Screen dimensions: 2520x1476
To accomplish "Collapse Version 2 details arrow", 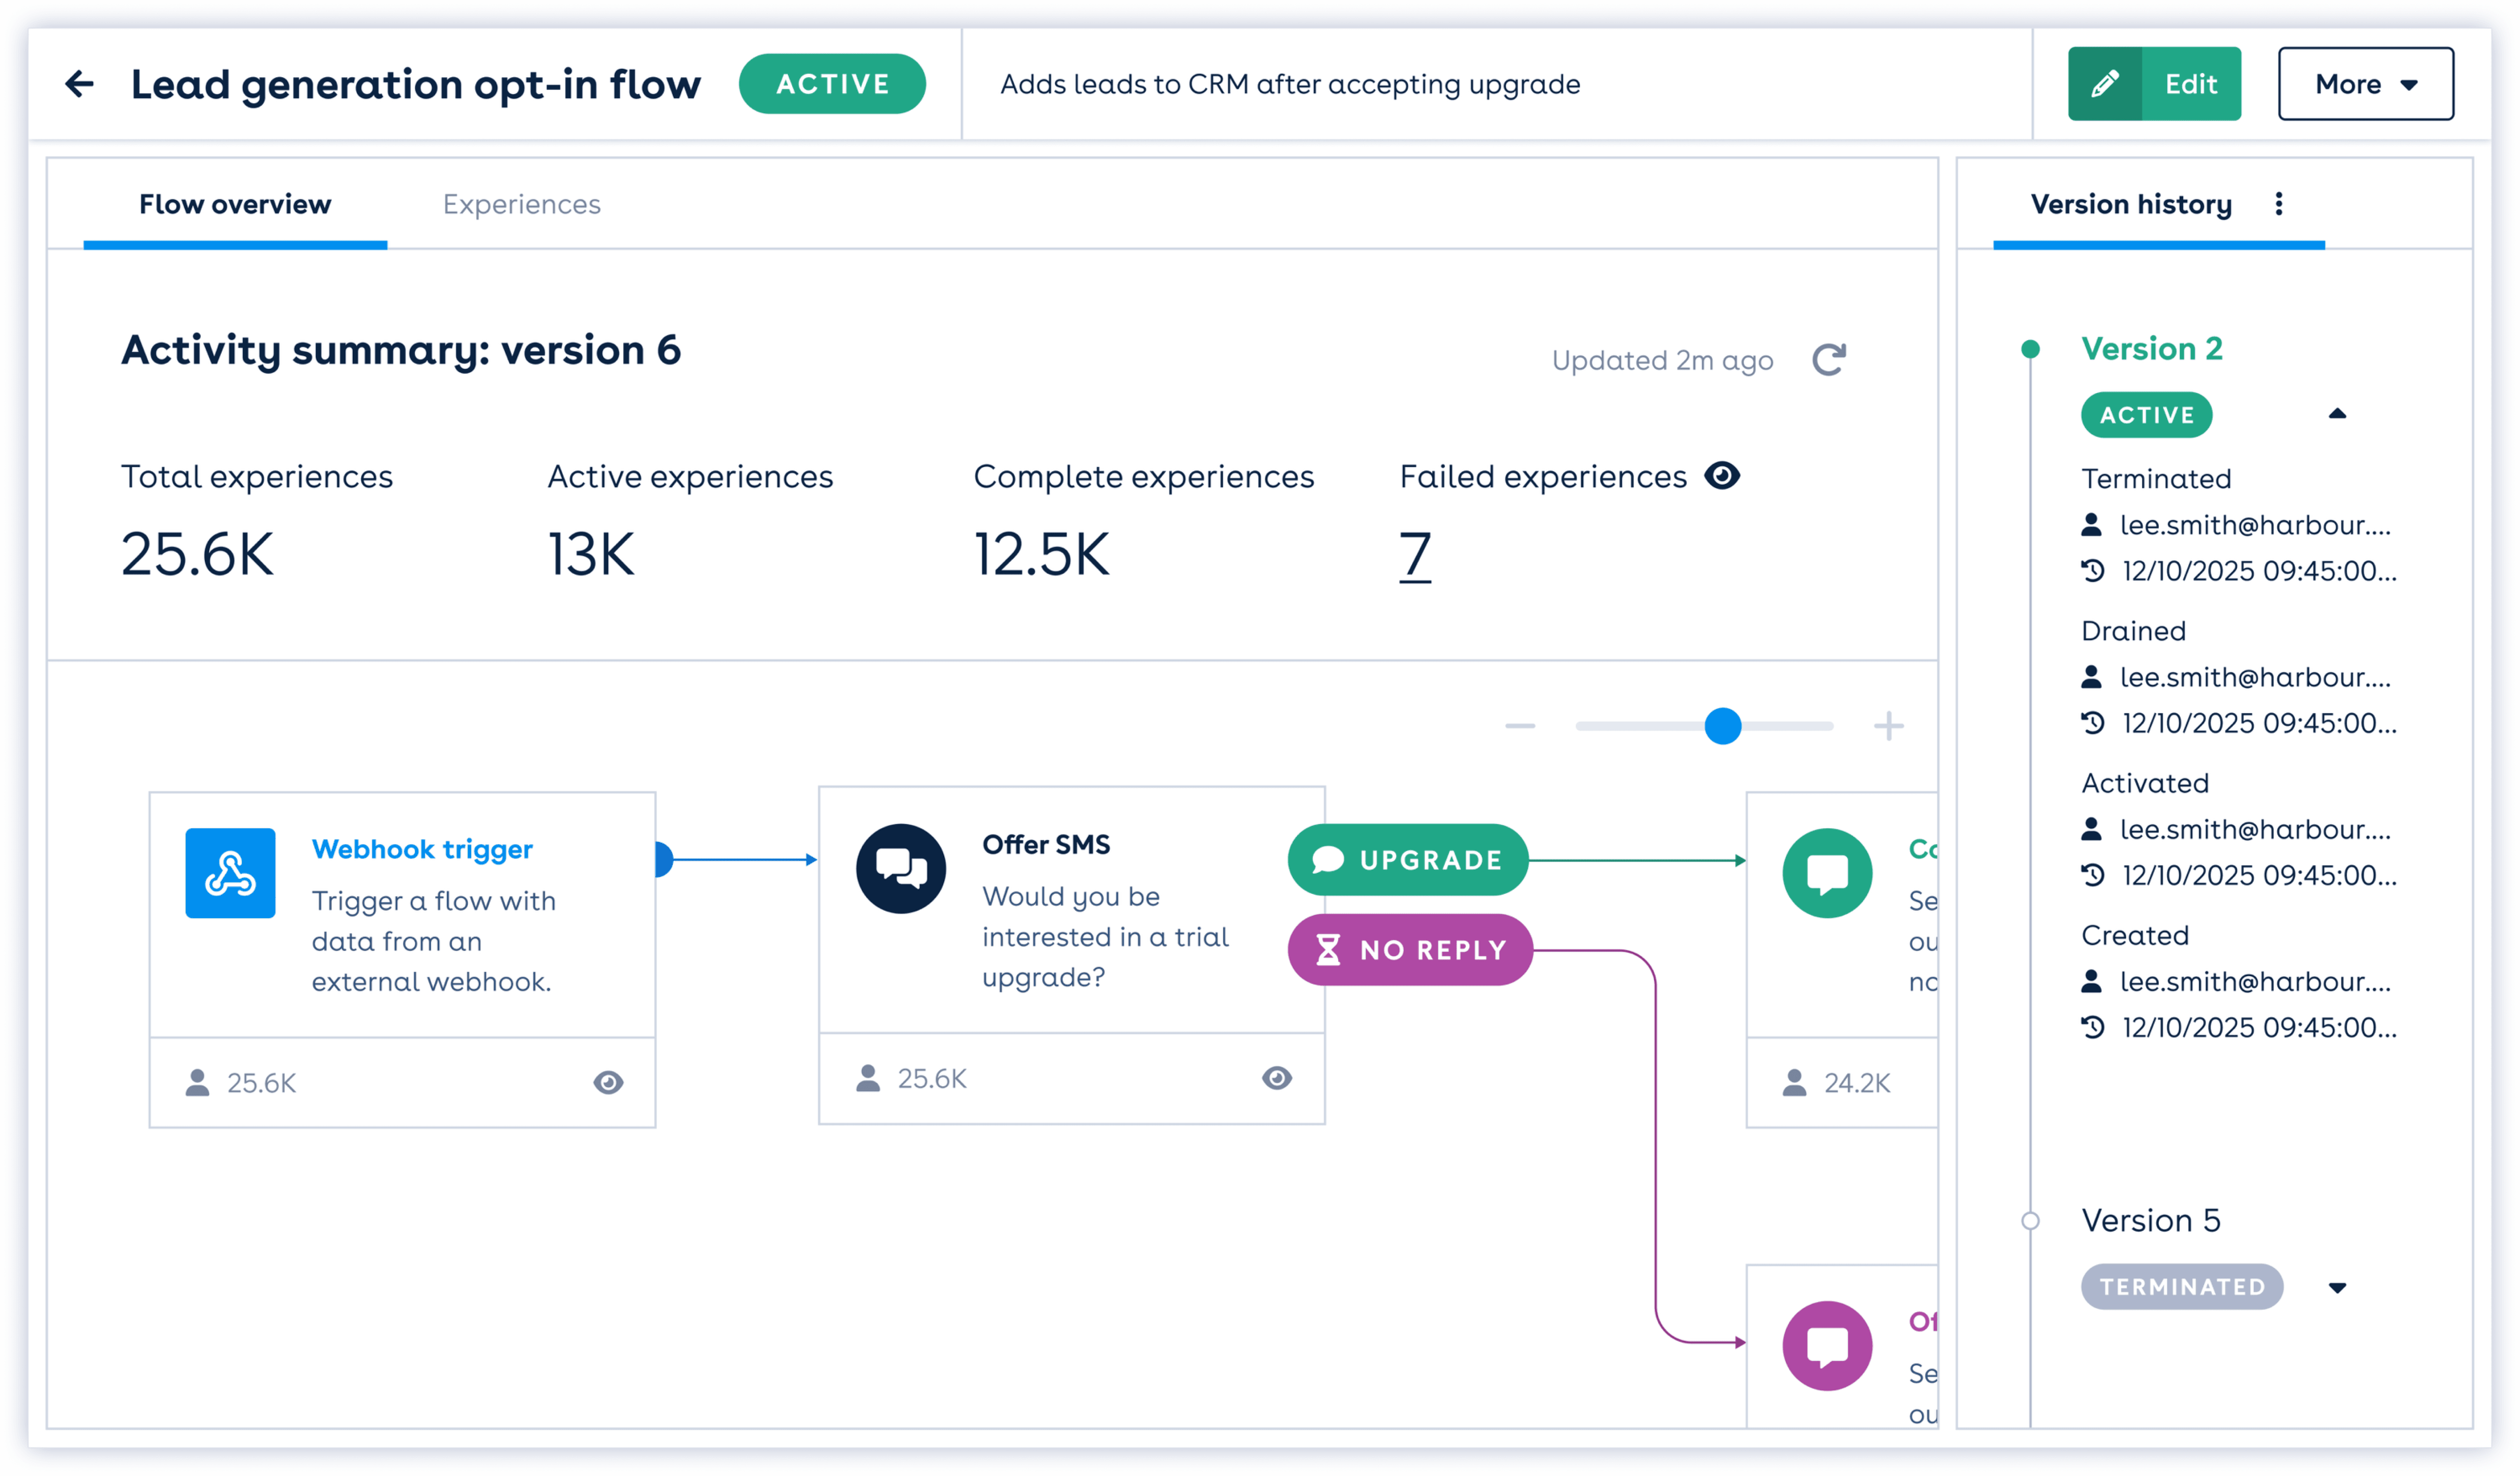I will (x=2337, y=414).
